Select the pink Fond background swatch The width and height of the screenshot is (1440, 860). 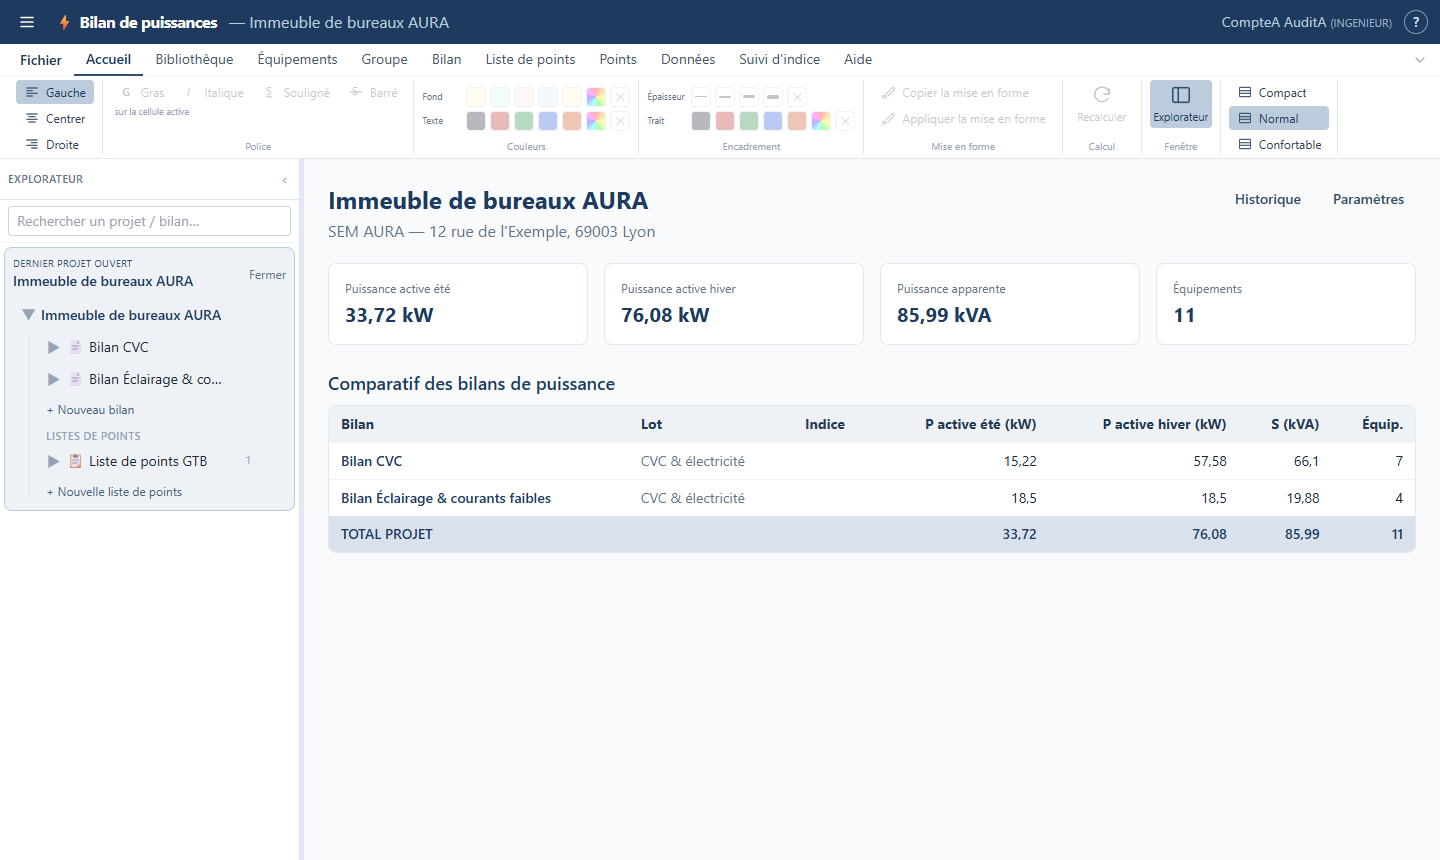click(524, 97)
